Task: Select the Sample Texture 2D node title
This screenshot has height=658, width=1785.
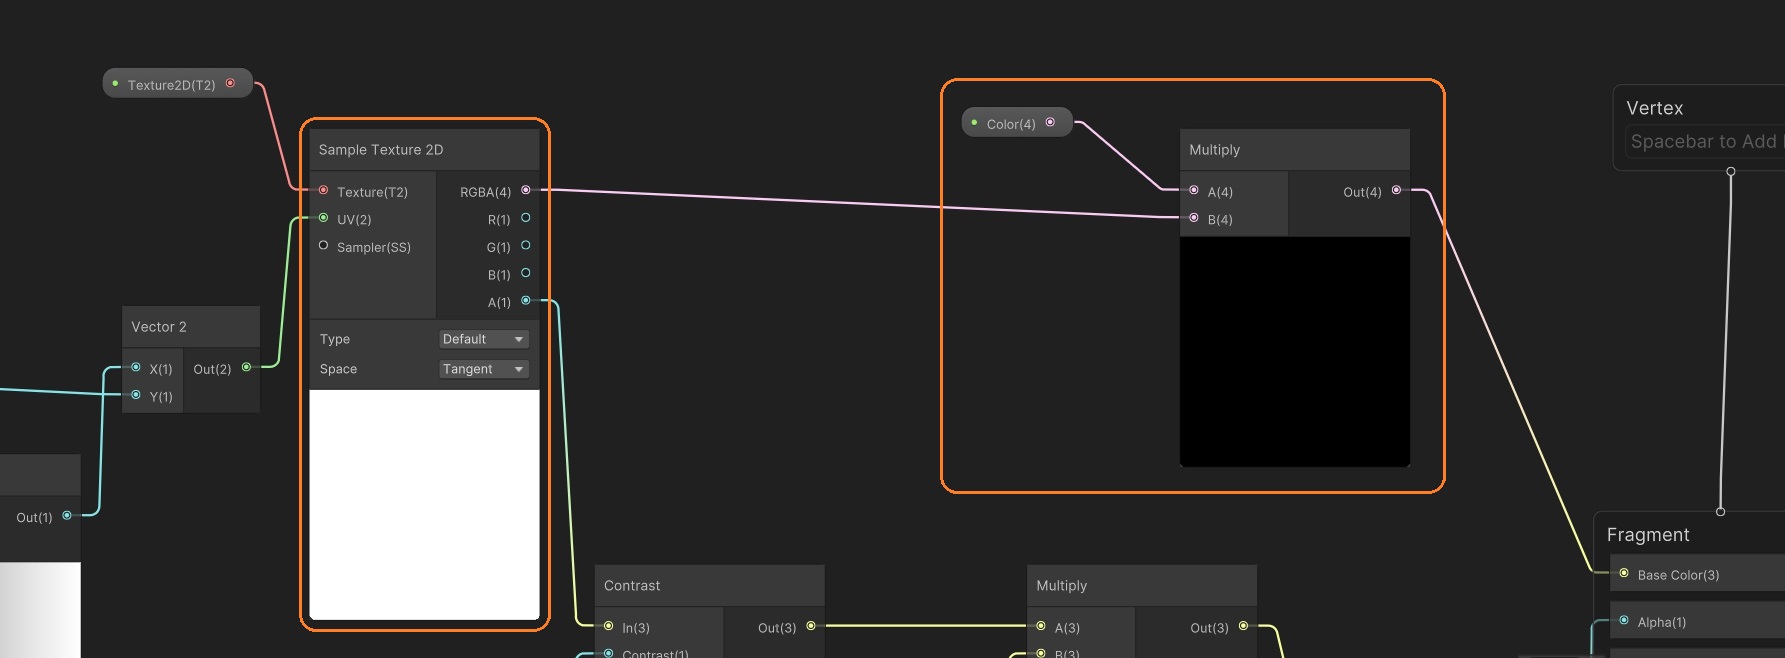Action: 381,150
